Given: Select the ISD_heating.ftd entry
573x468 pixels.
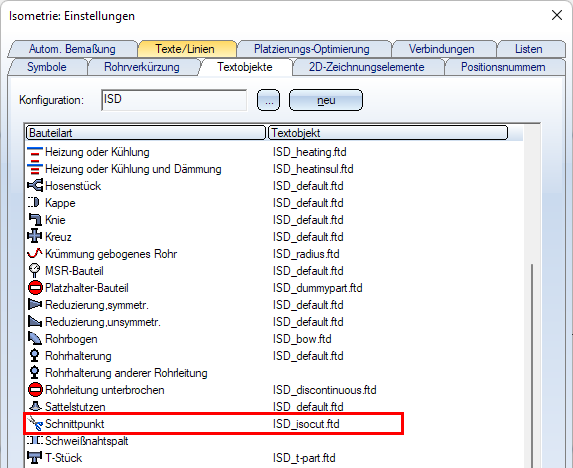Looking at the screenshot, I should 310,152.
